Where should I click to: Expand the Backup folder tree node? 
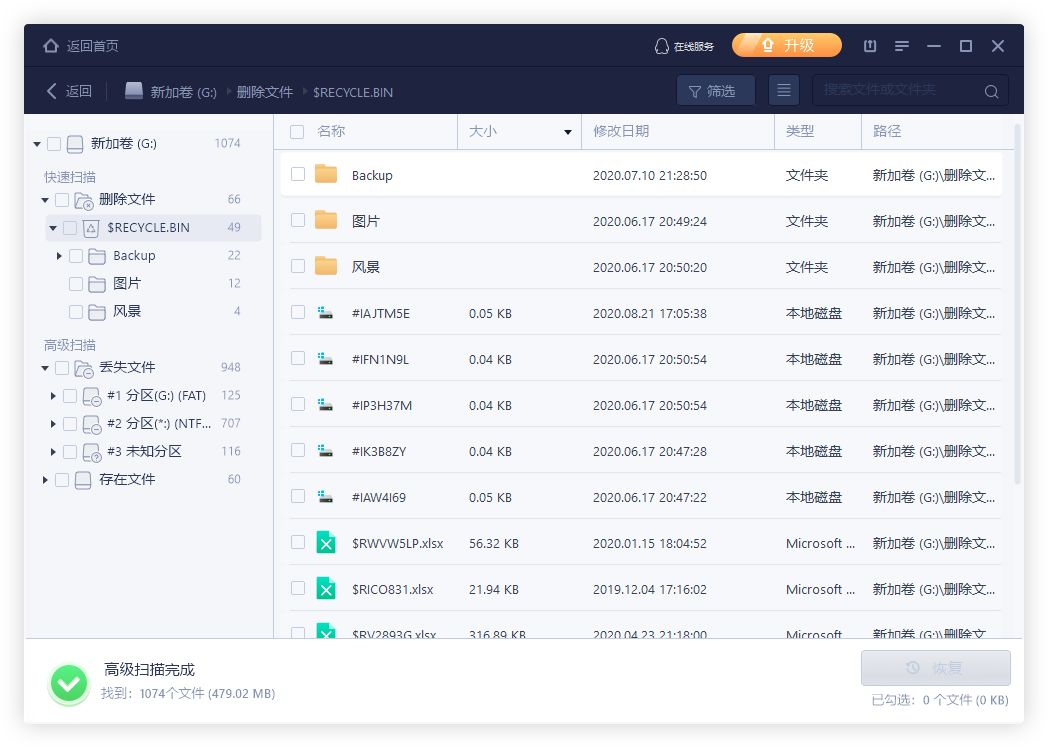click(60, 256)
